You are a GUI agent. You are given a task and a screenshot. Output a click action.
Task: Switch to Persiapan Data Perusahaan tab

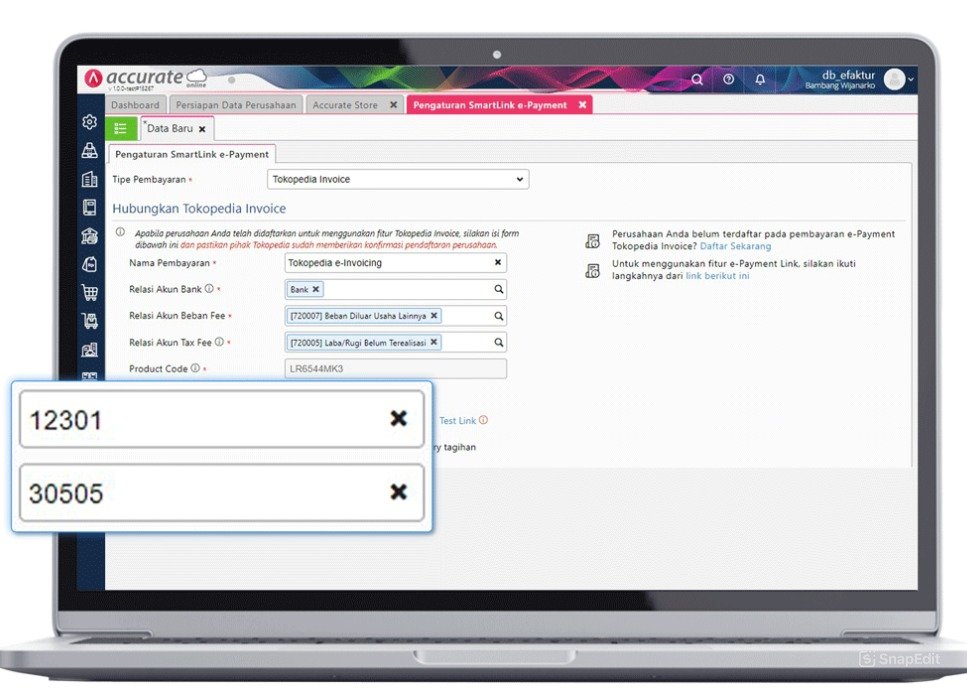click(x=236, y=105)
